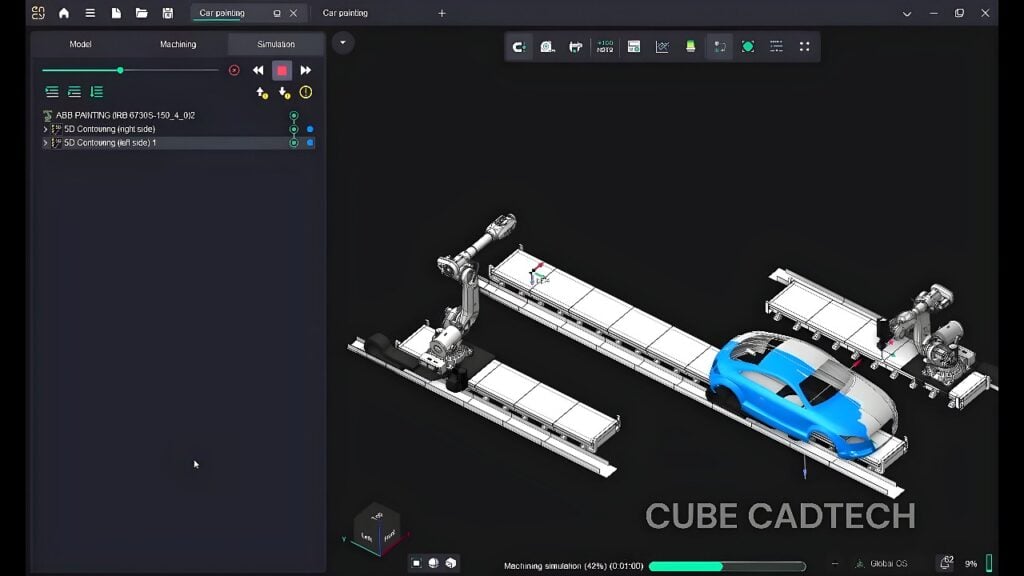Switch to the second Car painting tab

point(345,13)
